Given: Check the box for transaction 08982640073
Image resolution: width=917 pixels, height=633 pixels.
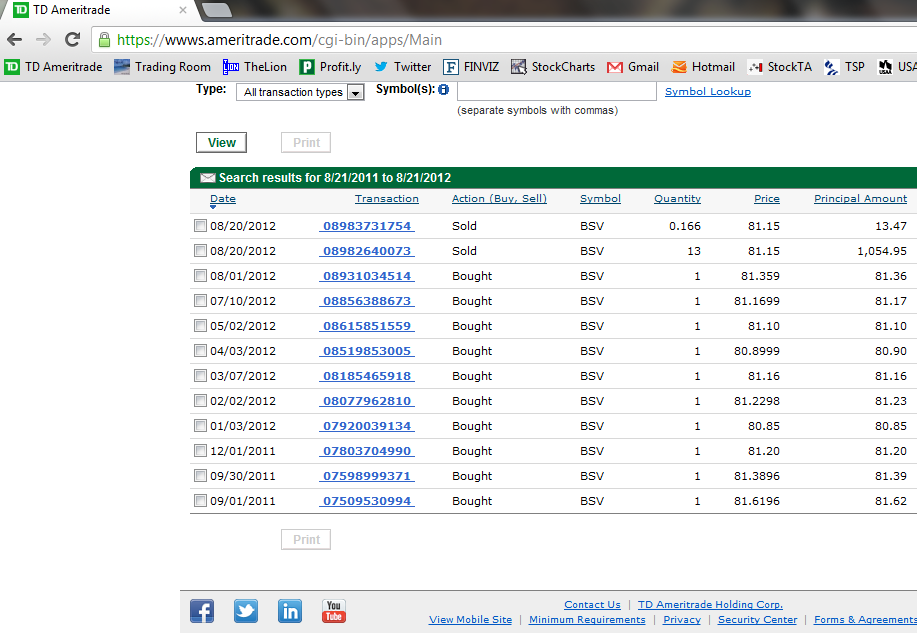Looking at the screenshot, I should coord(200,250).
